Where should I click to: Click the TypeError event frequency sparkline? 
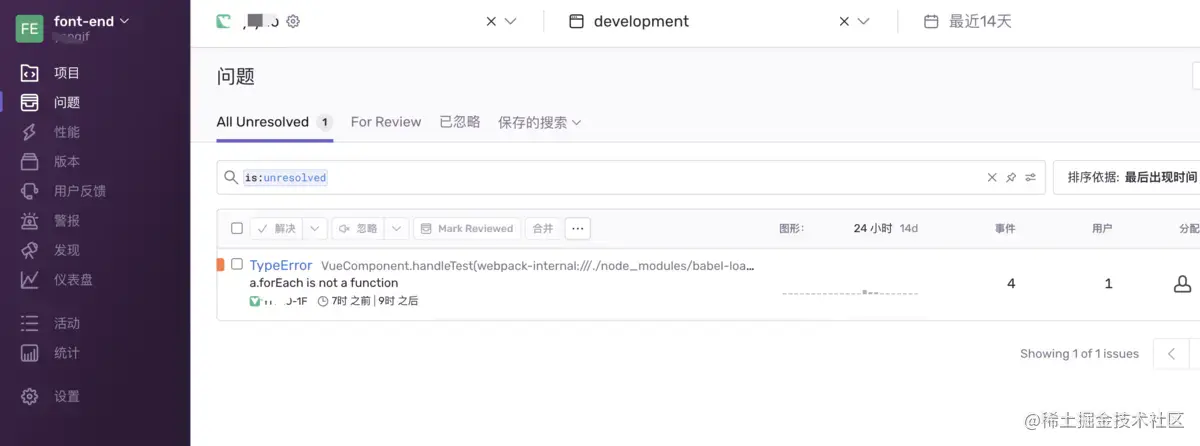[849, 292]
